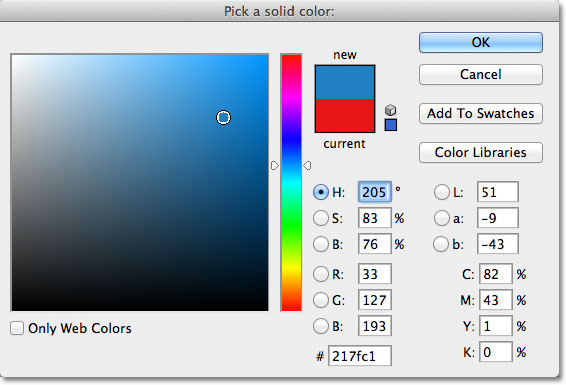The height and width of the screenshot is (385, 566).
Task: Enable Only Web Colors checkbox
Action: [x=17, y=328]
